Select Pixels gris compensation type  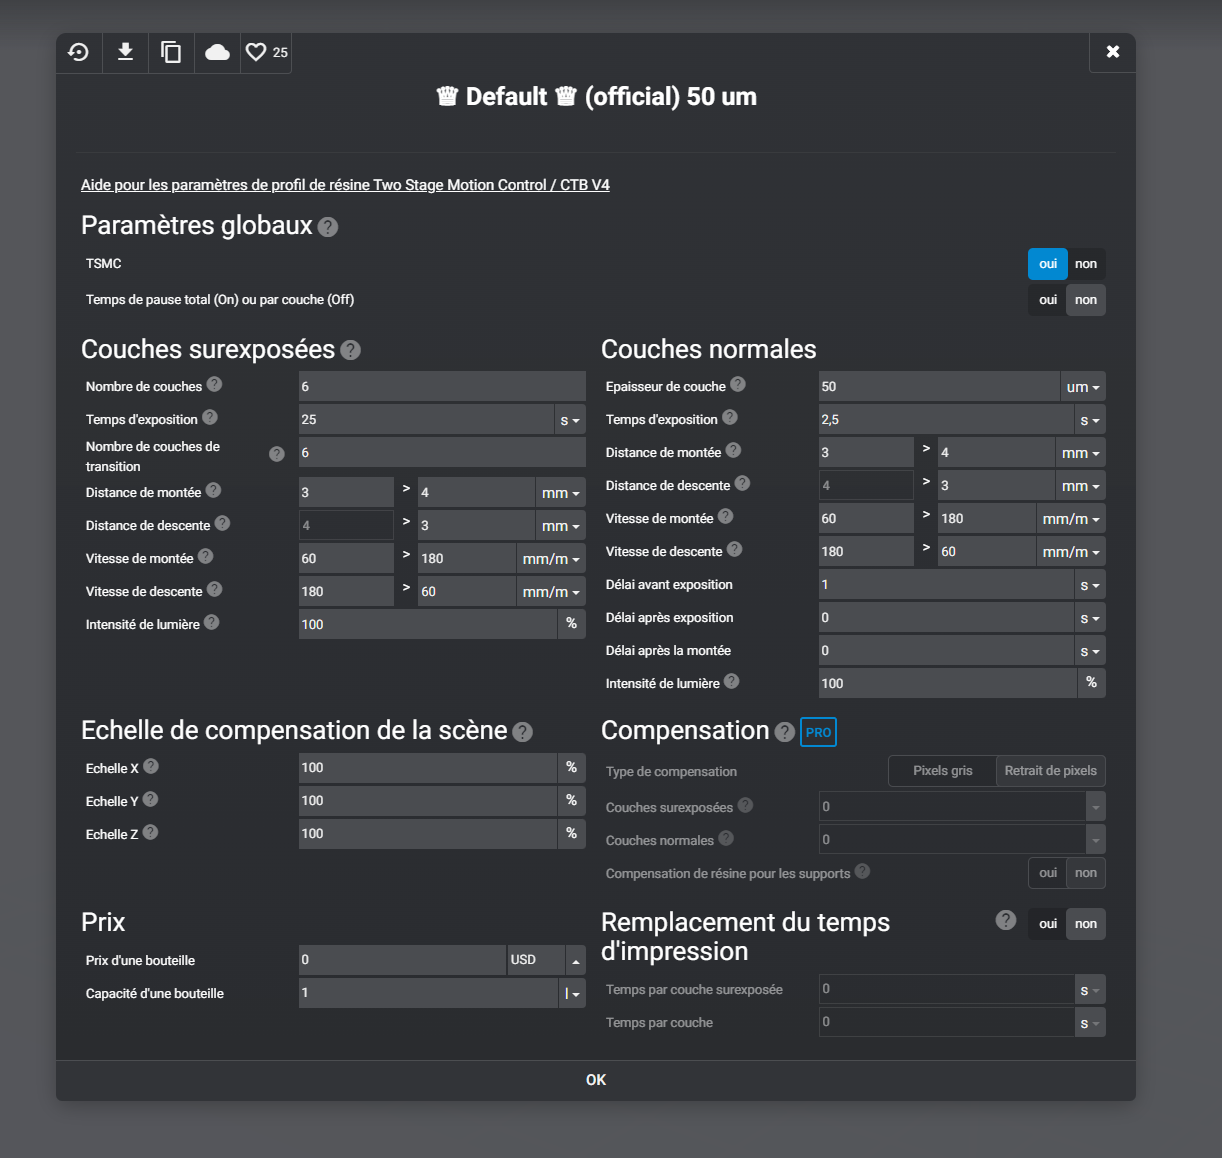point(942,771)
